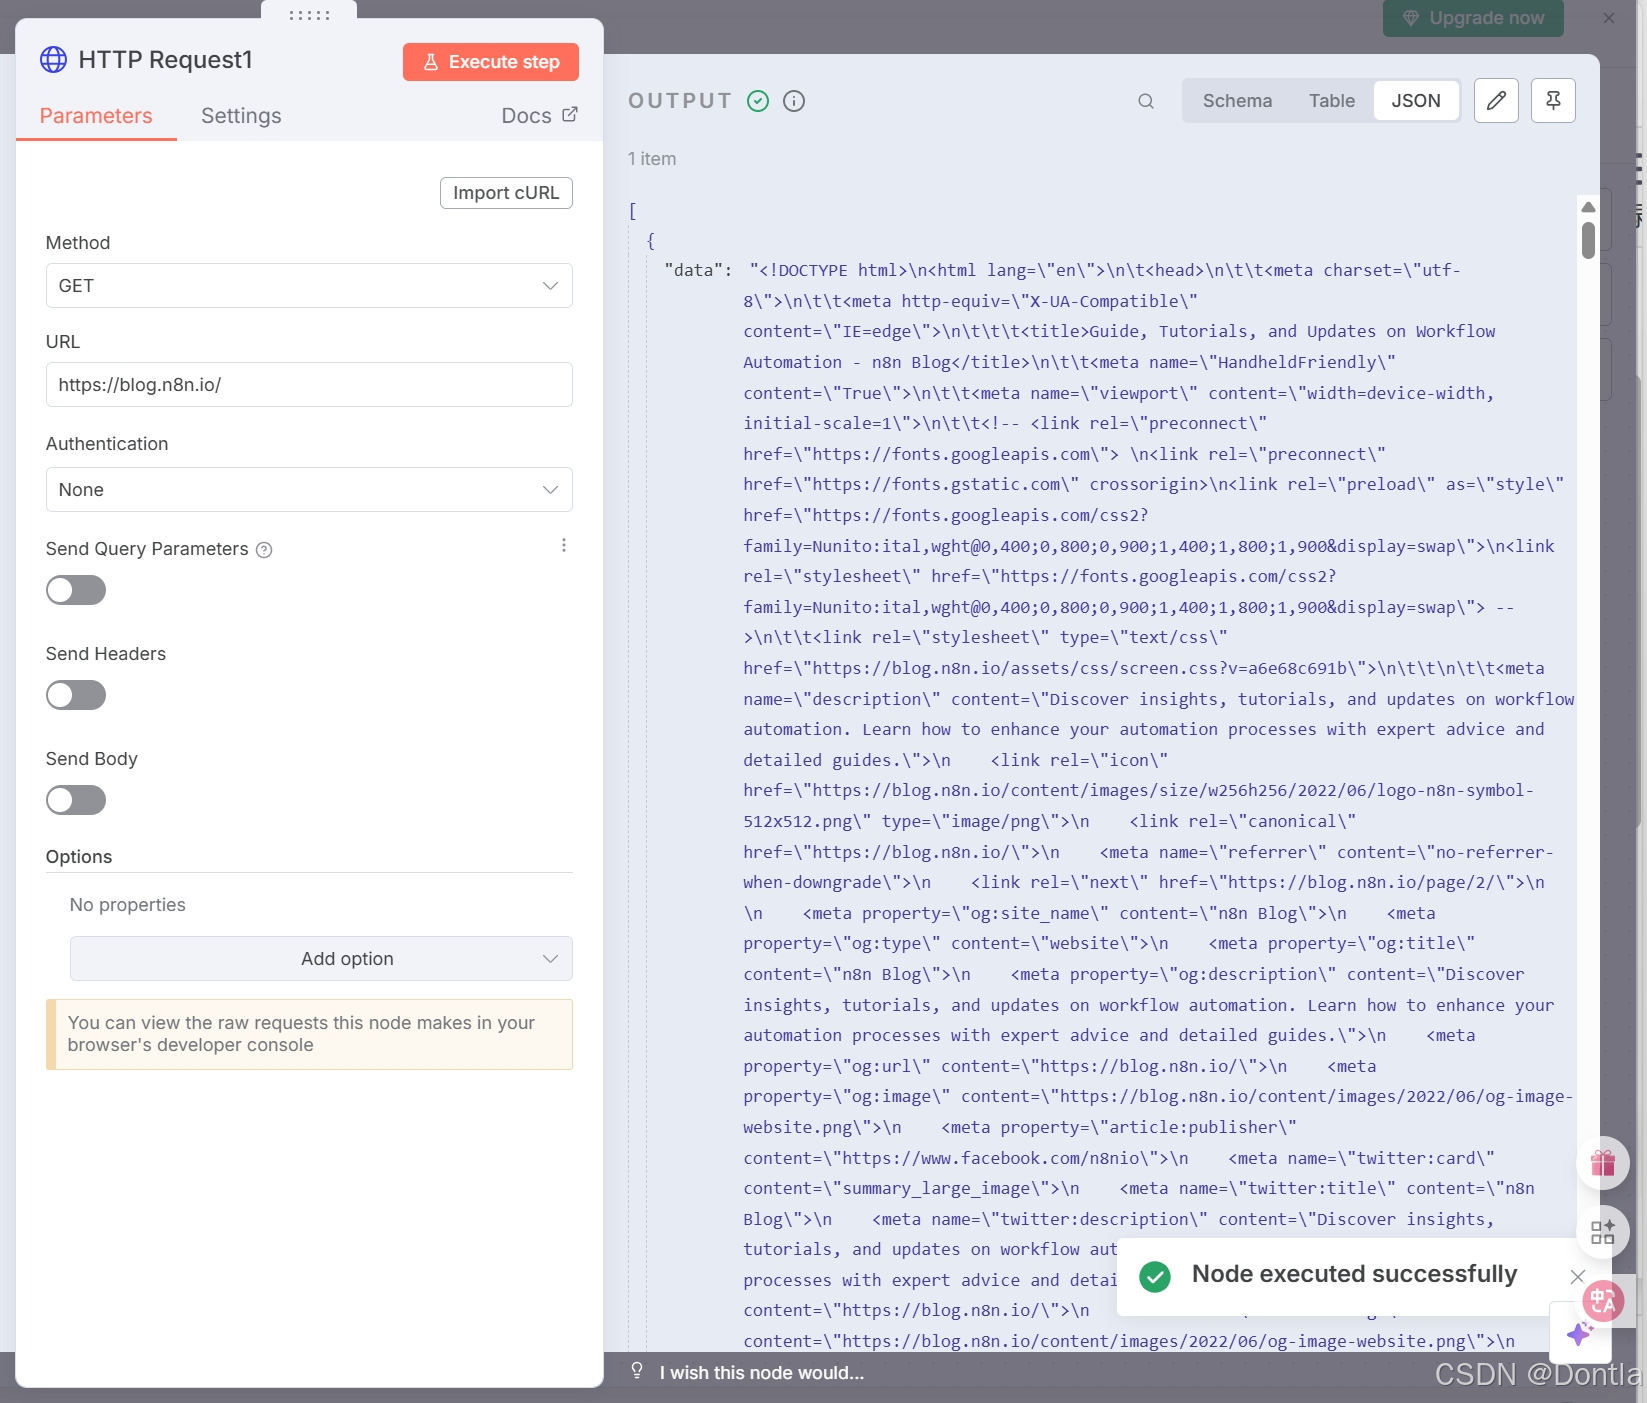Open the Add option dropdown

[321, 959]
